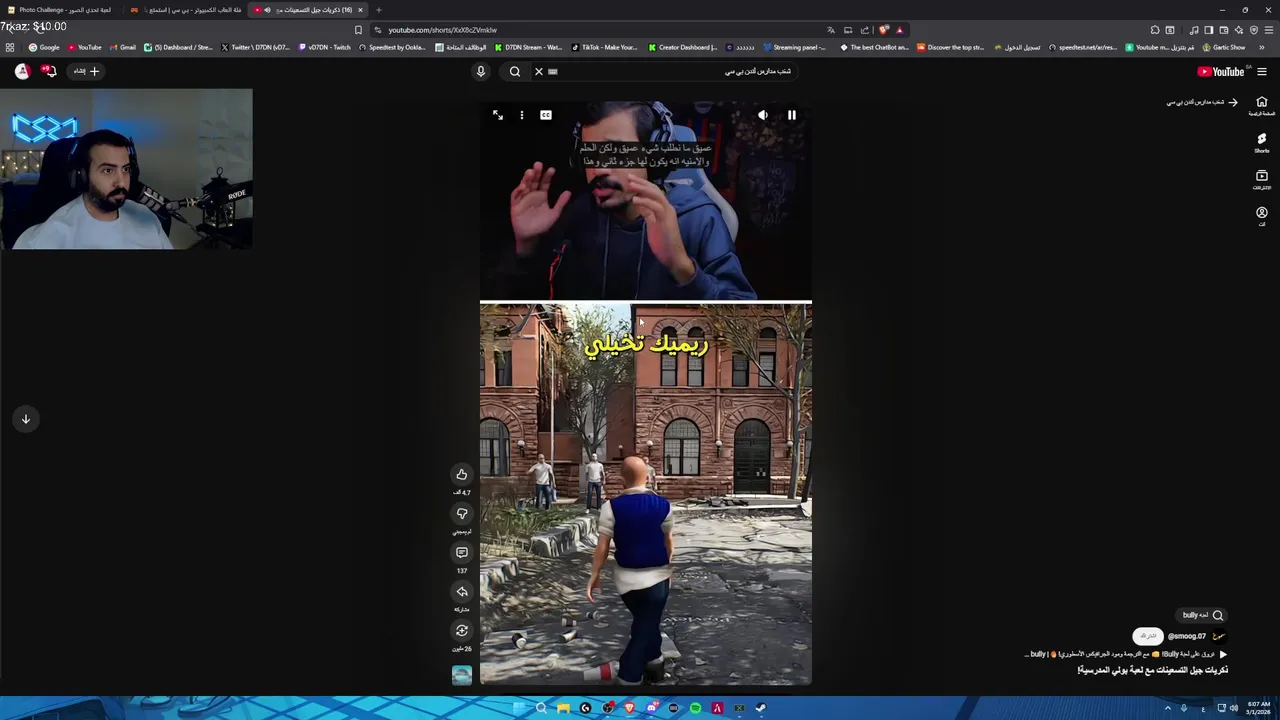The width and height of the screenshot is (1280, 720).
Task: Open the YouTube logo home link
Action: click(1221, 71)
